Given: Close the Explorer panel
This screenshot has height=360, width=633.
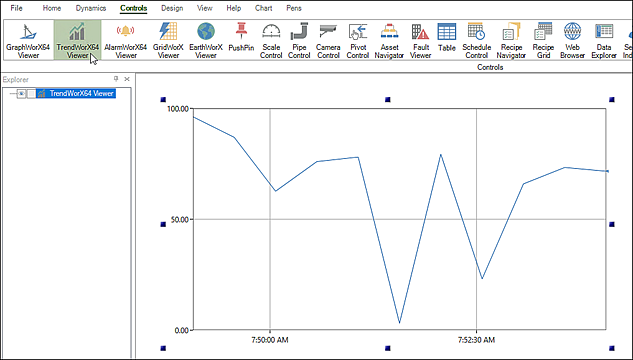Looking at the screenshot, I should point(127,79).
